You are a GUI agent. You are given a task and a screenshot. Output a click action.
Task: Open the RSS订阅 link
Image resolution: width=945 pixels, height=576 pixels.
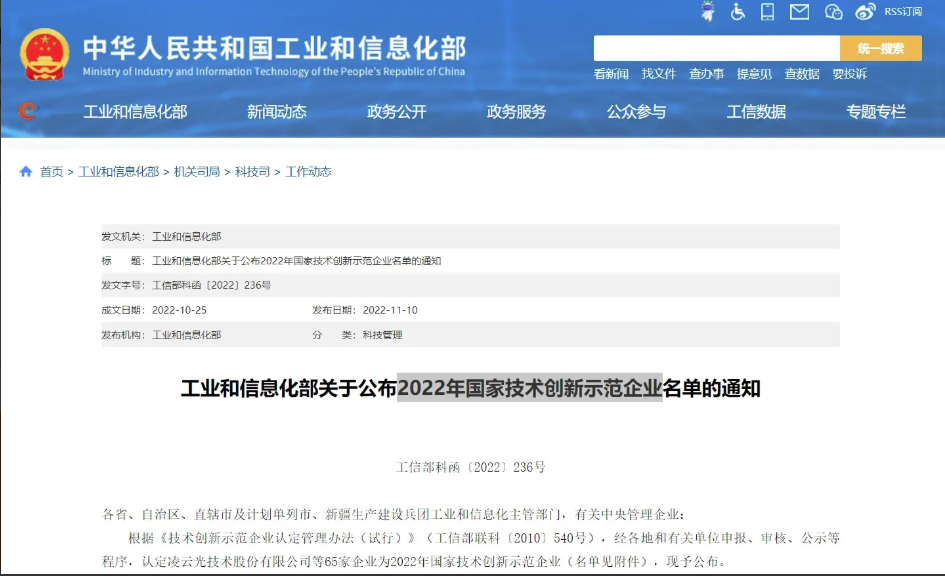903,12
